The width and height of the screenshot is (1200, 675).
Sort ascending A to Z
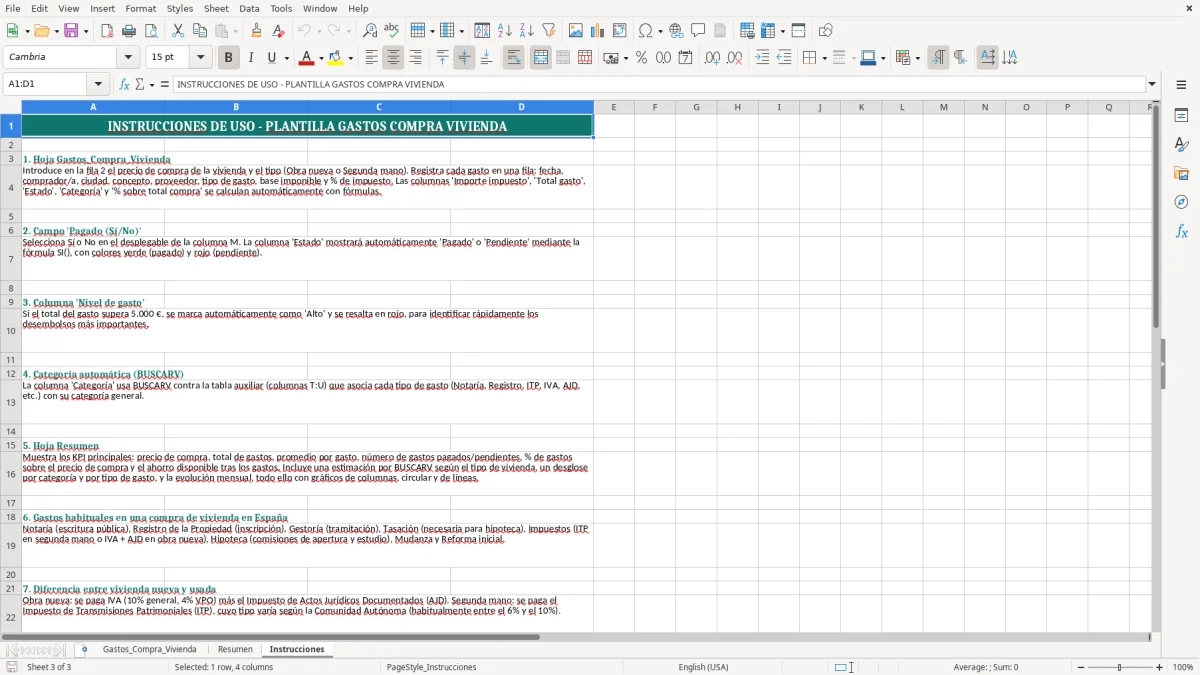(x=505, y=31)
